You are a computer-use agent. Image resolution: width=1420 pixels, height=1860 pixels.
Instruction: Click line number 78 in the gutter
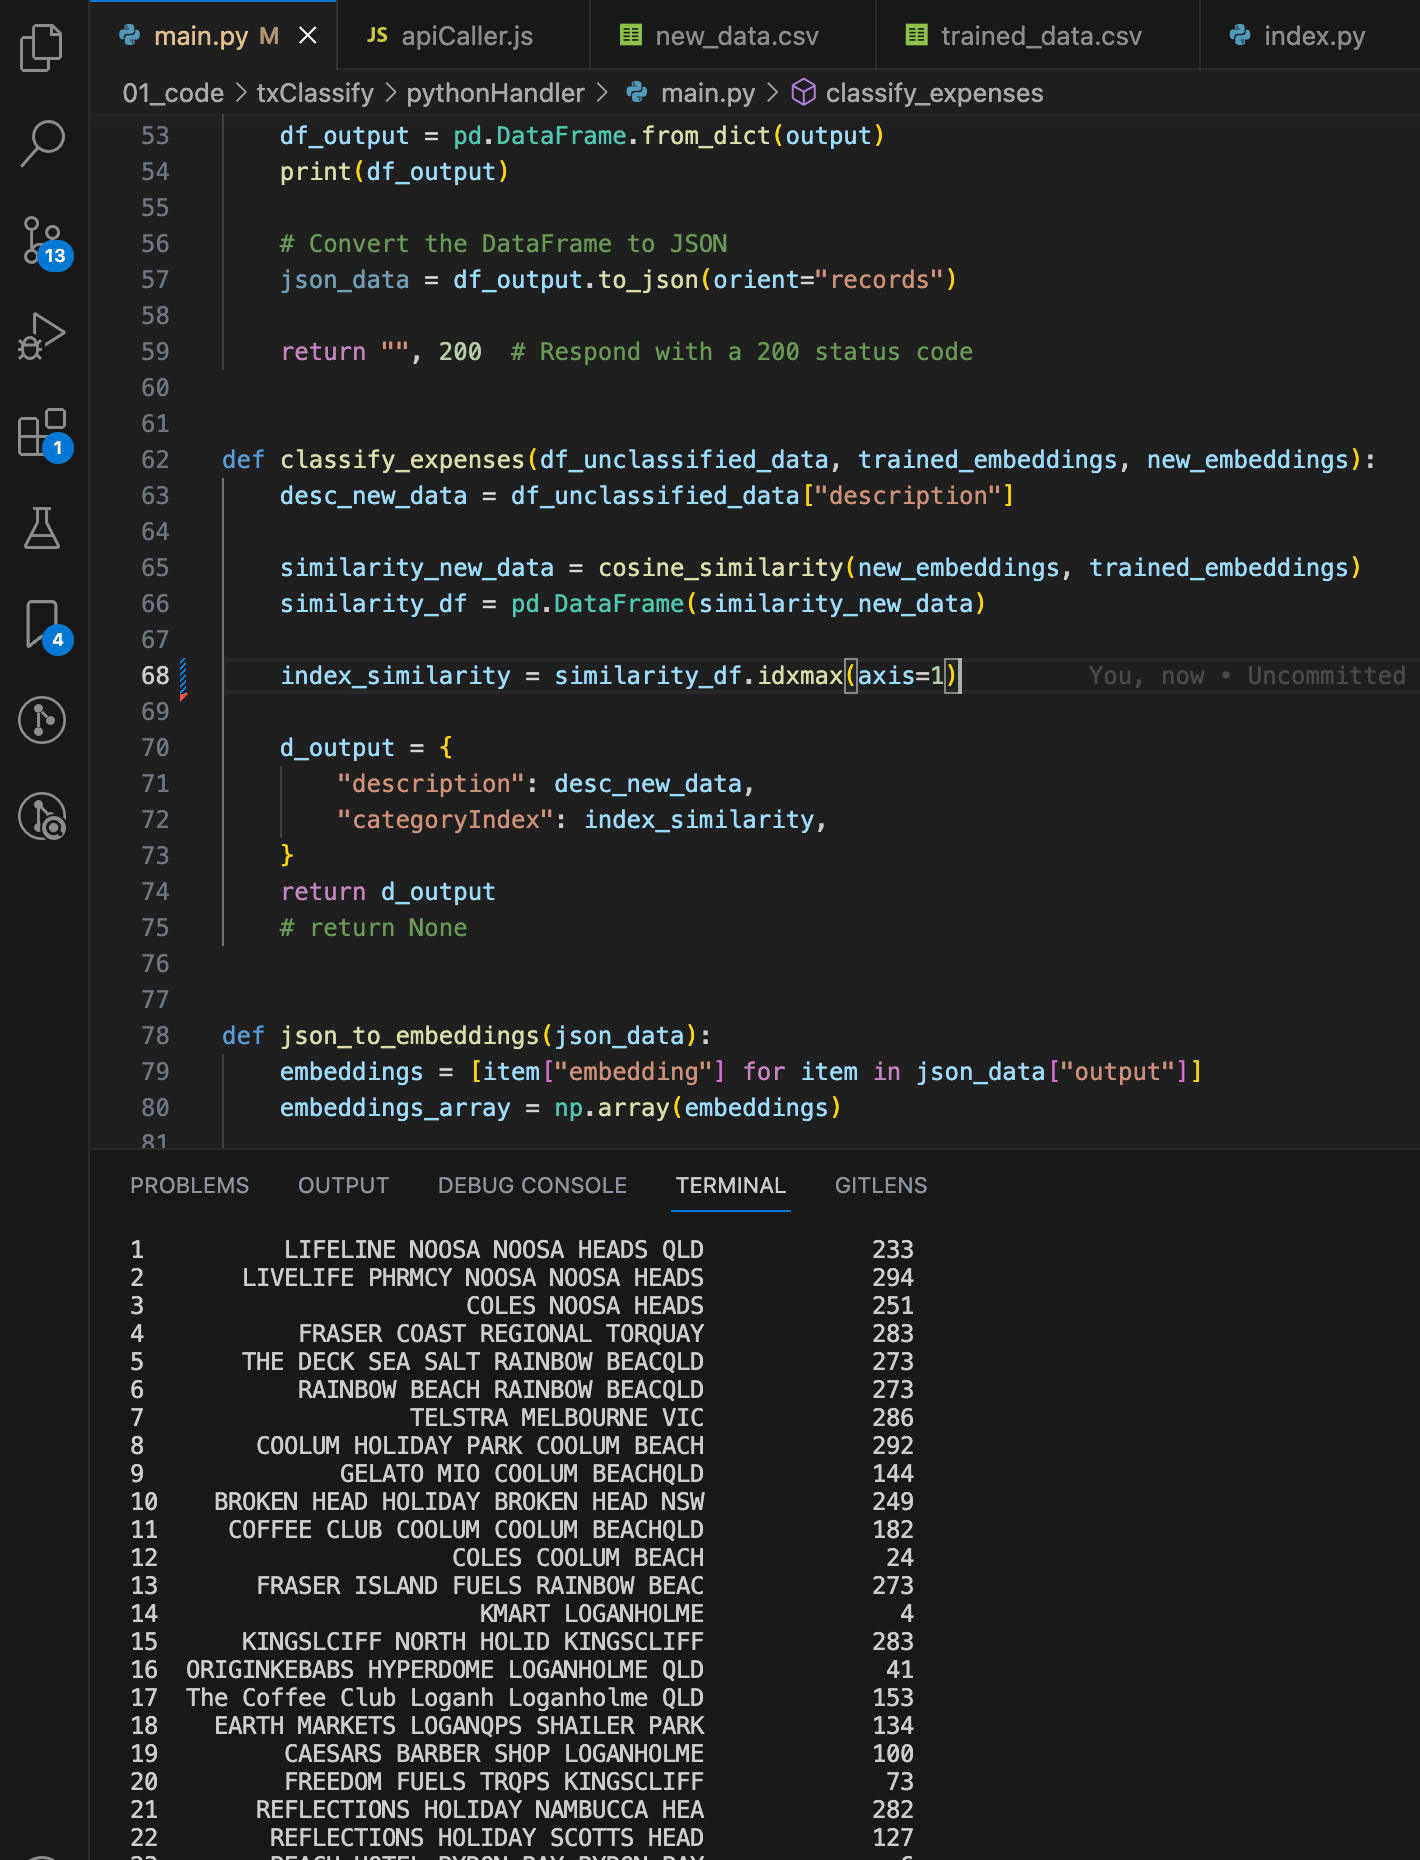pyautogui.click(x=155, y=1035)
